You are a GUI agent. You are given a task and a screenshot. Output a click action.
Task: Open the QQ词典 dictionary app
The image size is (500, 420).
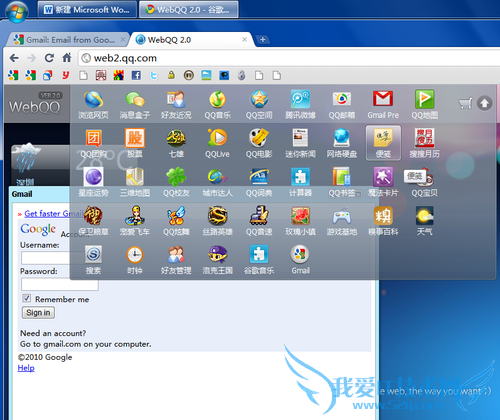pos(259,182)
